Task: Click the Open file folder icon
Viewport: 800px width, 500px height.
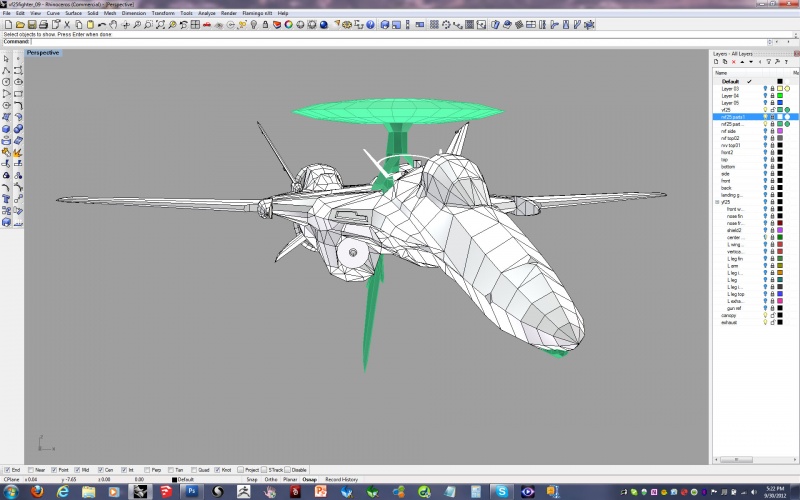Action: 20,24
